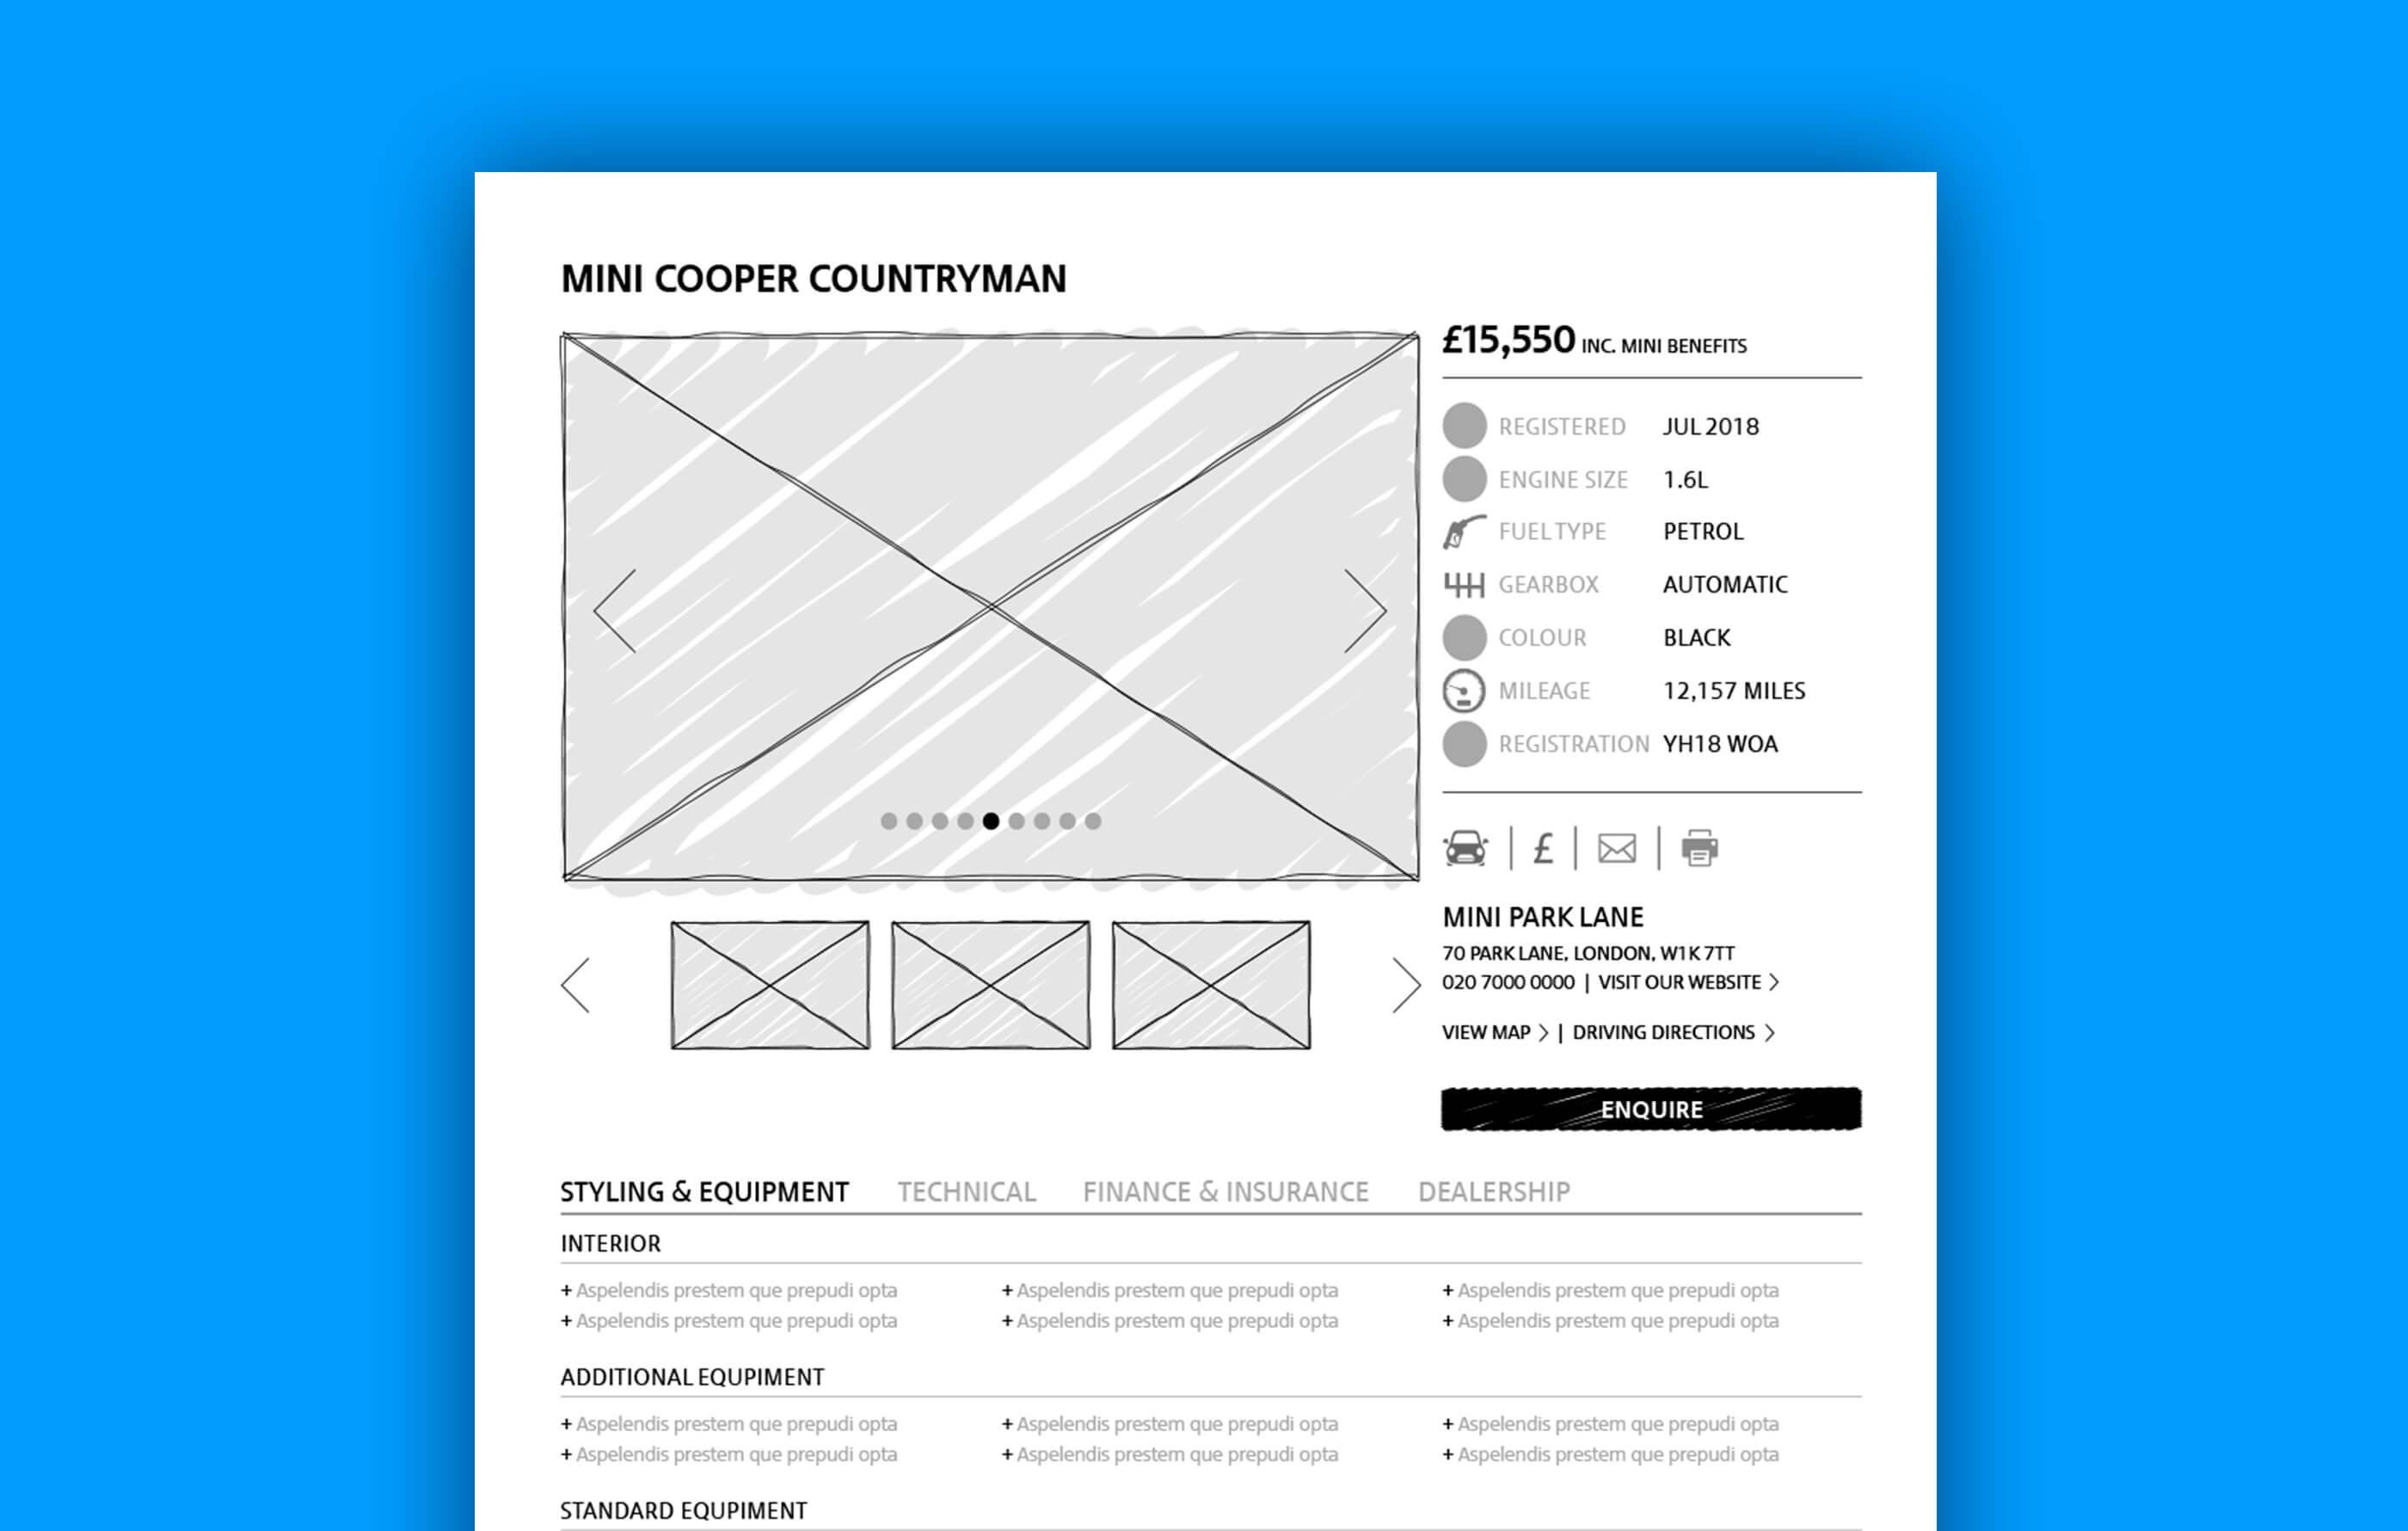This screenshot has width=2408, height=1531.
Task: Select the Styling & Equipment tab
Action: pos(700,1190)
